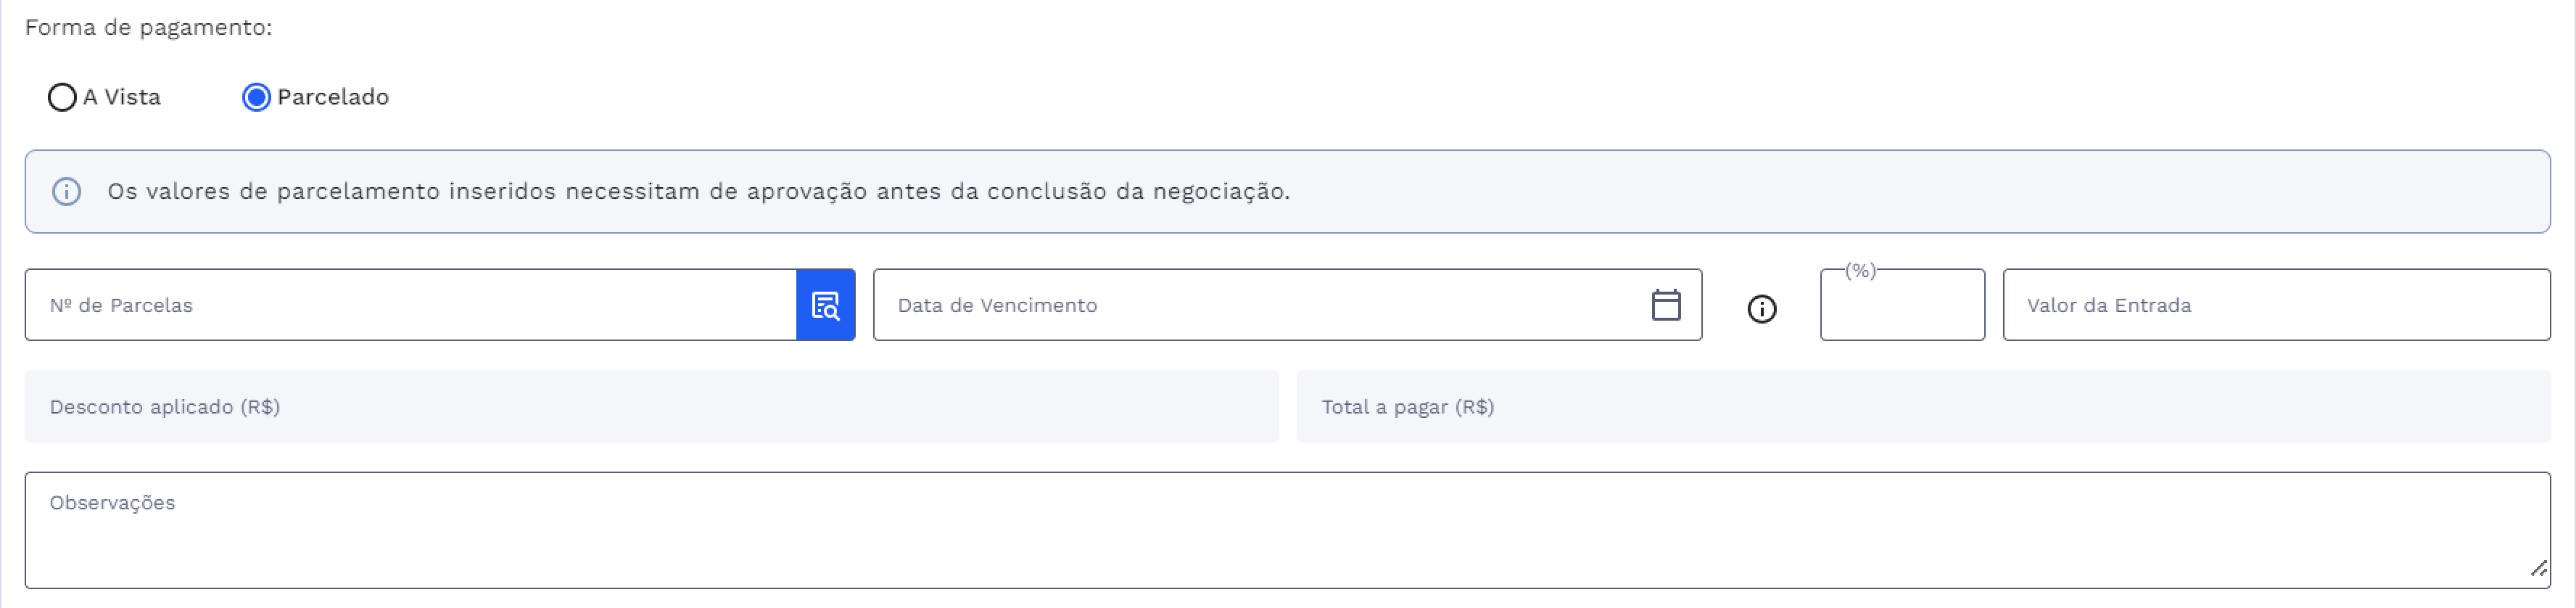Click the Desconto aplicado (R$) field
Viewport: 2576px width, 608px height.
pos(650,406)
